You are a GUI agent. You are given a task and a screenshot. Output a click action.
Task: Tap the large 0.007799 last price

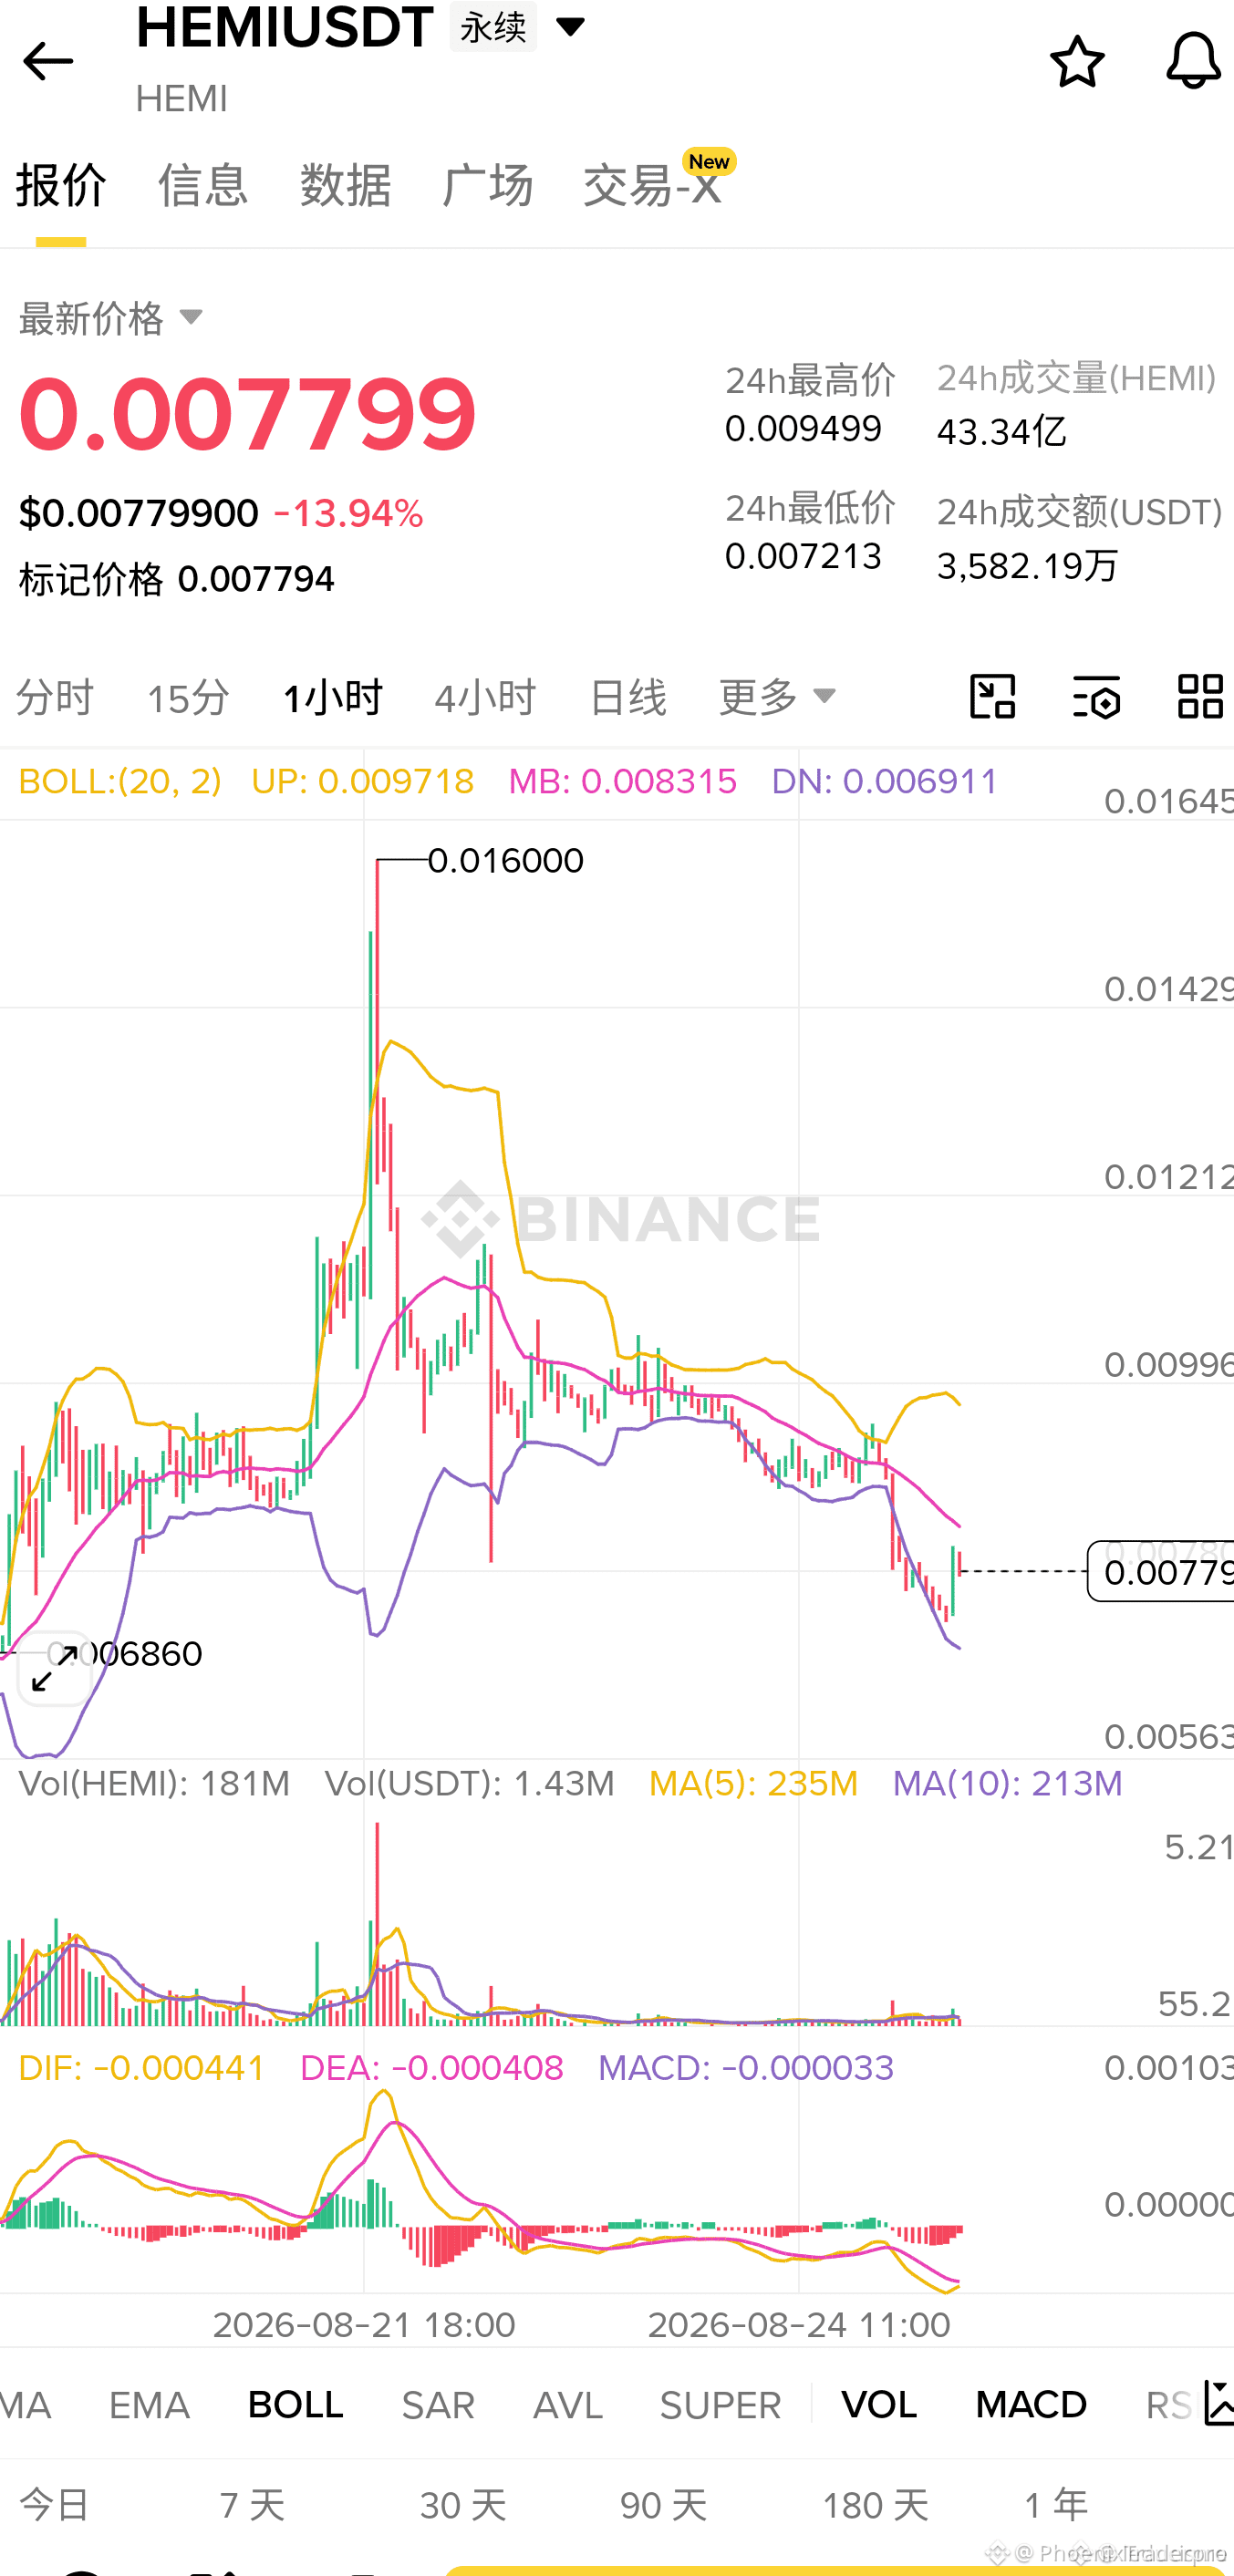coord(247,414)
